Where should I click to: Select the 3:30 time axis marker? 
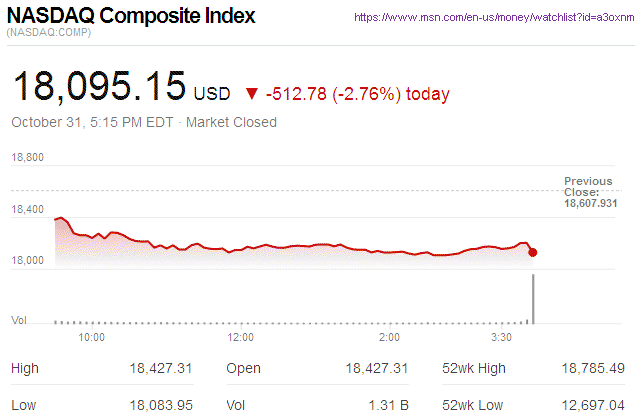tap(503, 338)
